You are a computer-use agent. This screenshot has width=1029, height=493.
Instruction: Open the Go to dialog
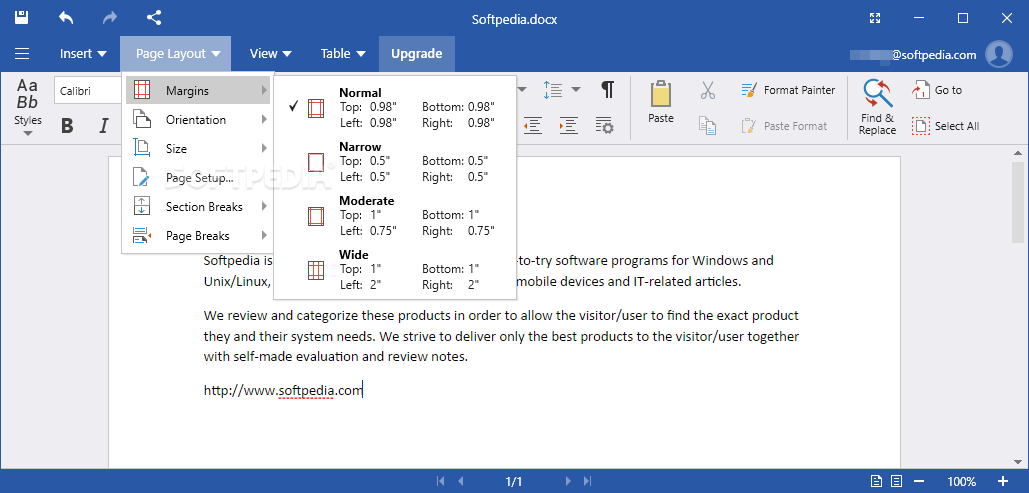click(x=937, y=90)
